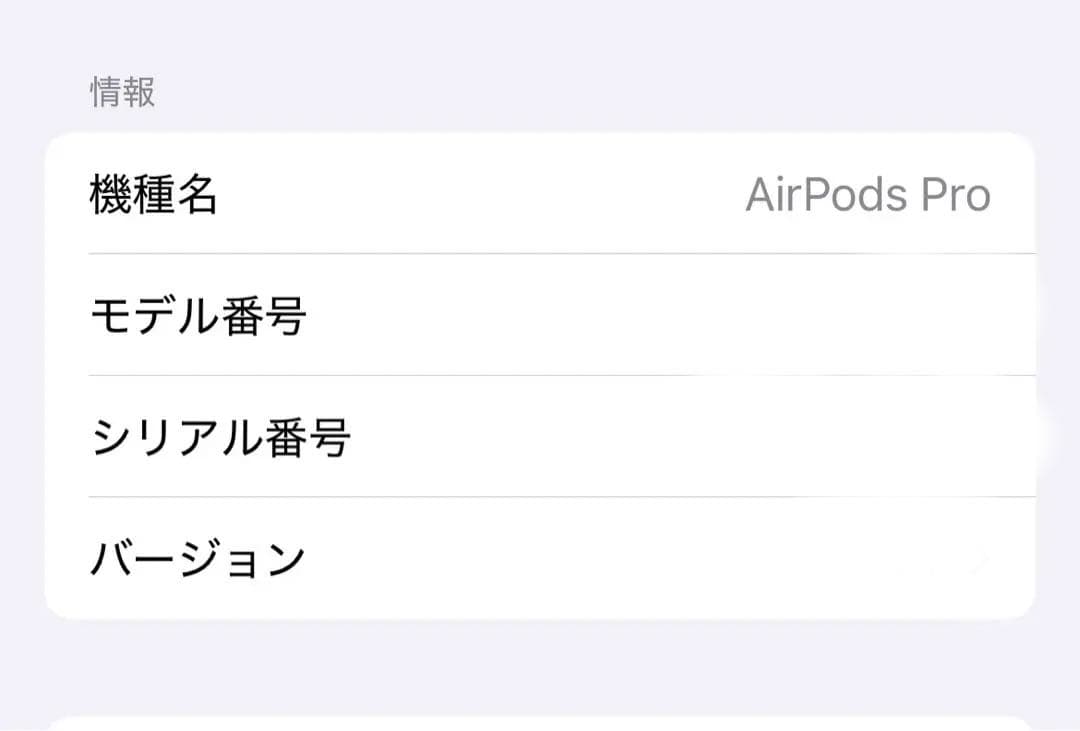This screenshot has width=1080, height=731.
Task: Select the 機種名 label
Action: pyautogui.click(x=155, y=195)
